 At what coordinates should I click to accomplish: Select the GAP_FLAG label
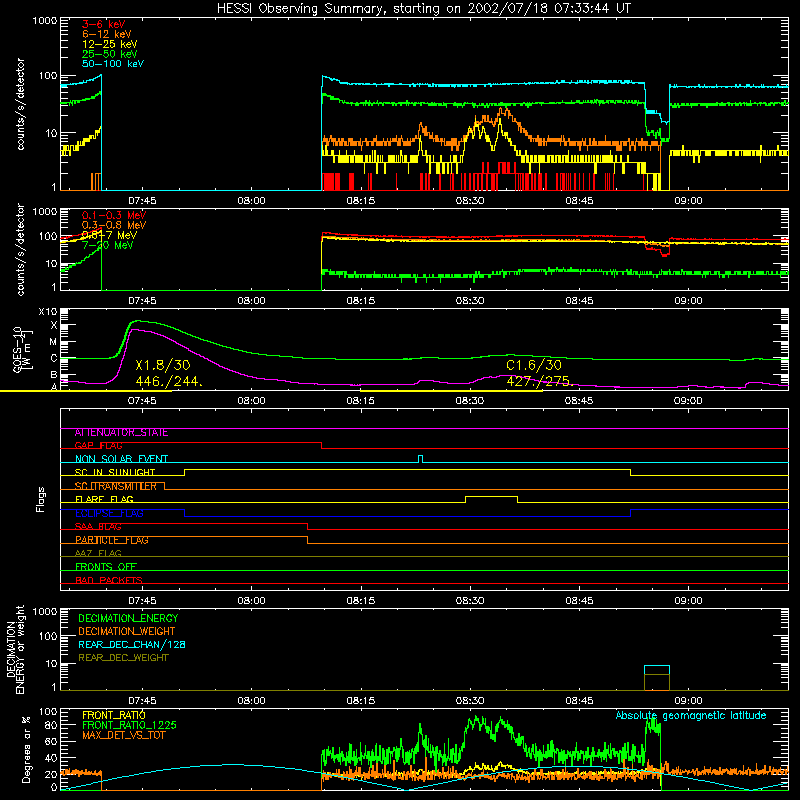[98, 446]
